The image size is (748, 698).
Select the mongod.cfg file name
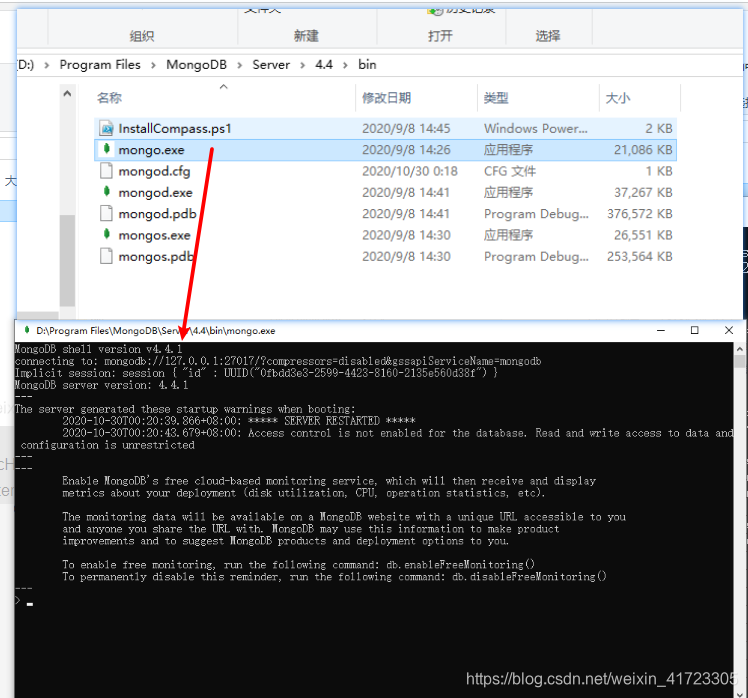(x=154, y=172)
